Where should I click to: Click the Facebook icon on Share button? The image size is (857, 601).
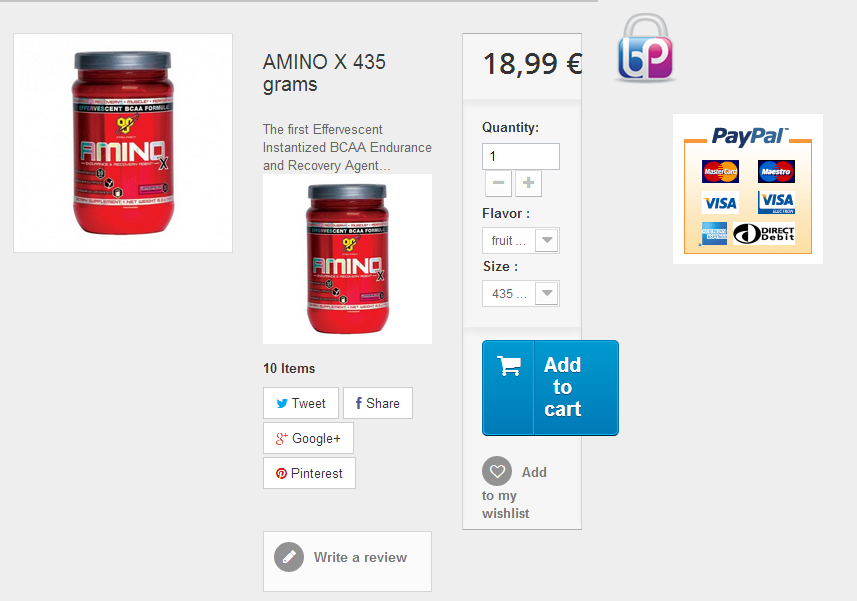pos(359,403)
